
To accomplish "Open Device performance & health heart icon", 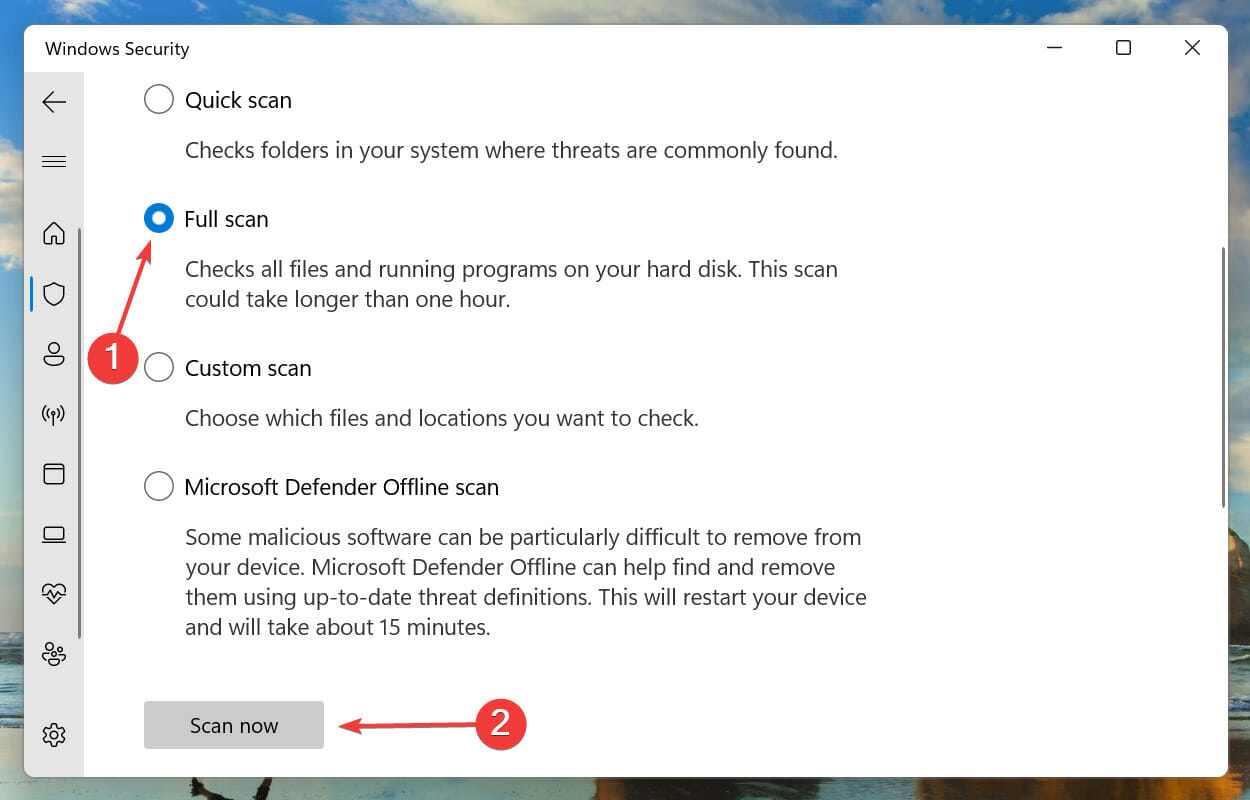I will click(x=54, y=594).
